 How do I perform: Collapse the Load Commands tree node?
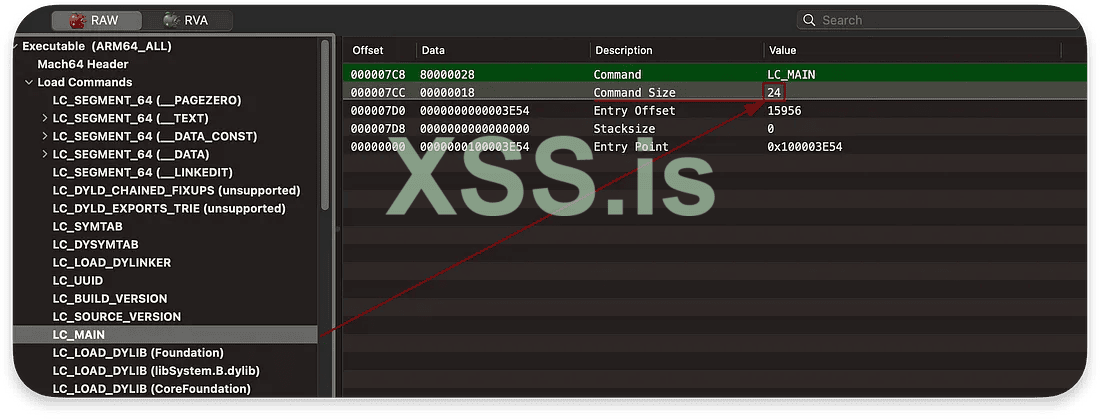29,82
